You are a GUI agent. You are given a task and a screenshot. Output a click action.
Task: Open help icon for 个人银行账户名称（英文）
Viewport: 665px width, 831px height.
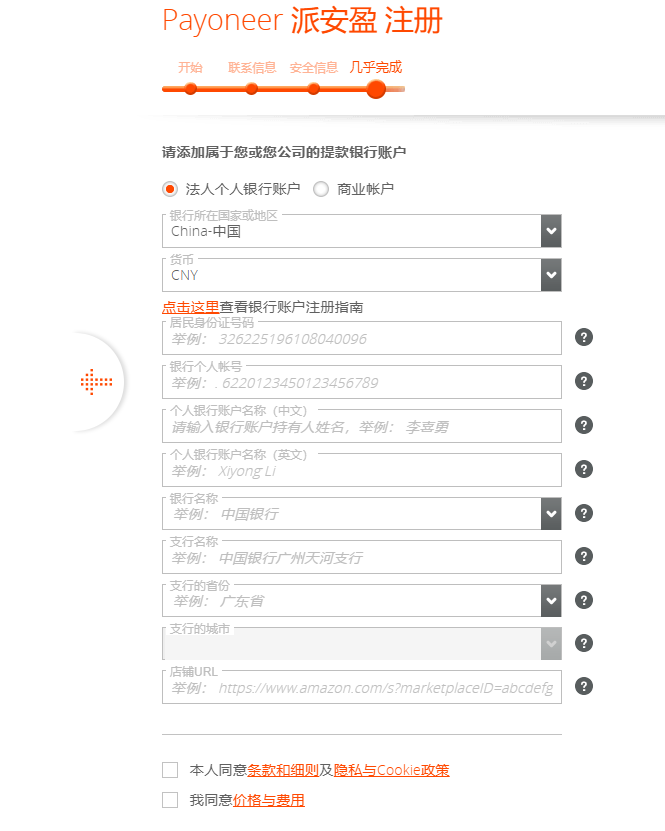pos(585,469)
